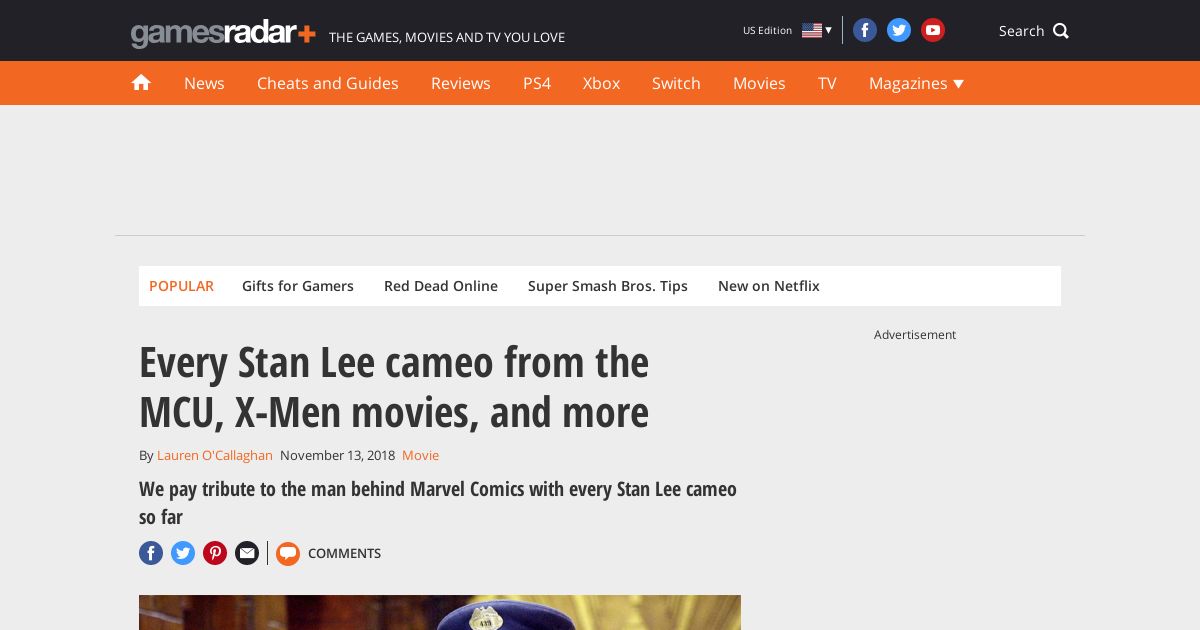Open the header Twitter page icon

(899, 30)
